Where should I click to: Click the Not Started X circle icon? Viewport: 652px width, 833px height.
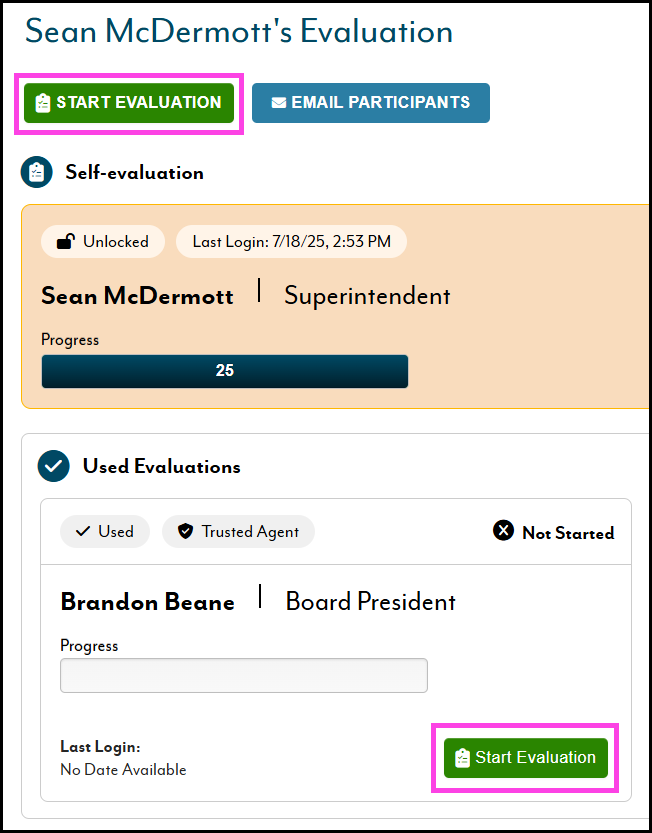coord(504,531)
